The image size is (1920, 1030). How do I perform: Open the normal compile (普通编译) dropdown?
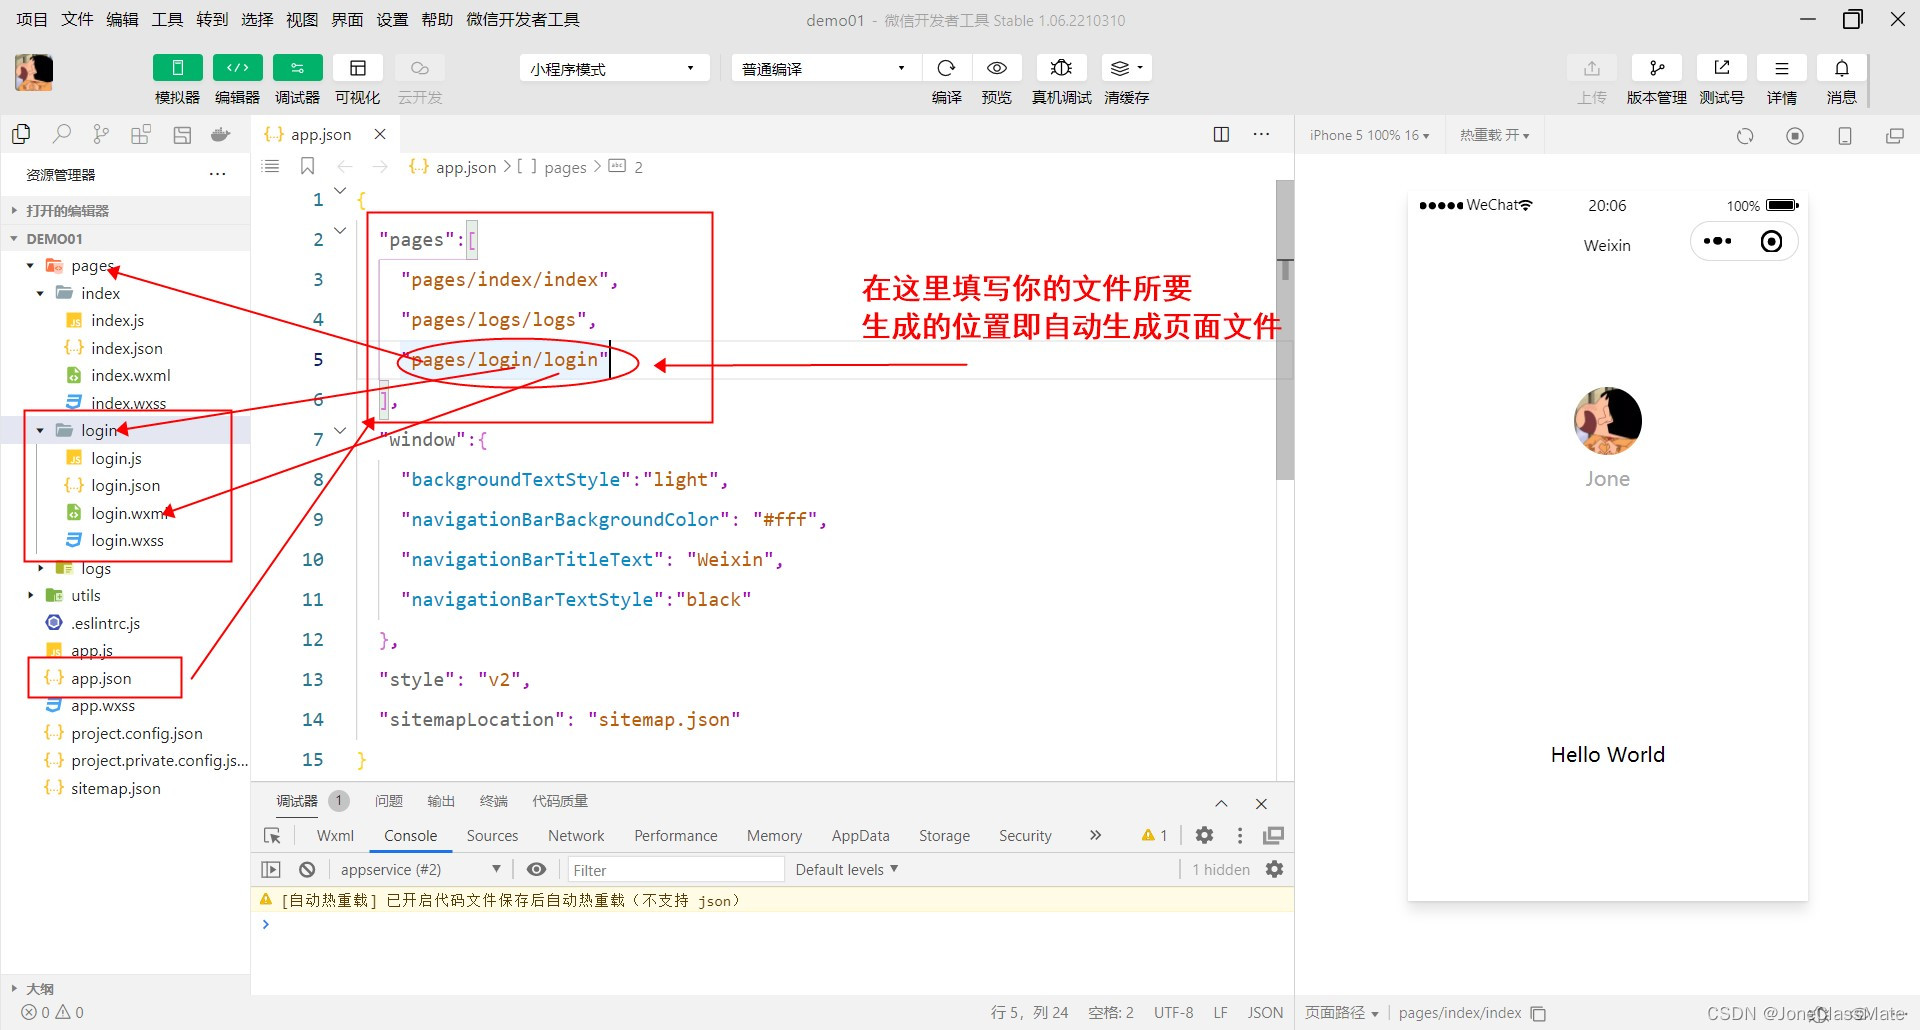825,68
